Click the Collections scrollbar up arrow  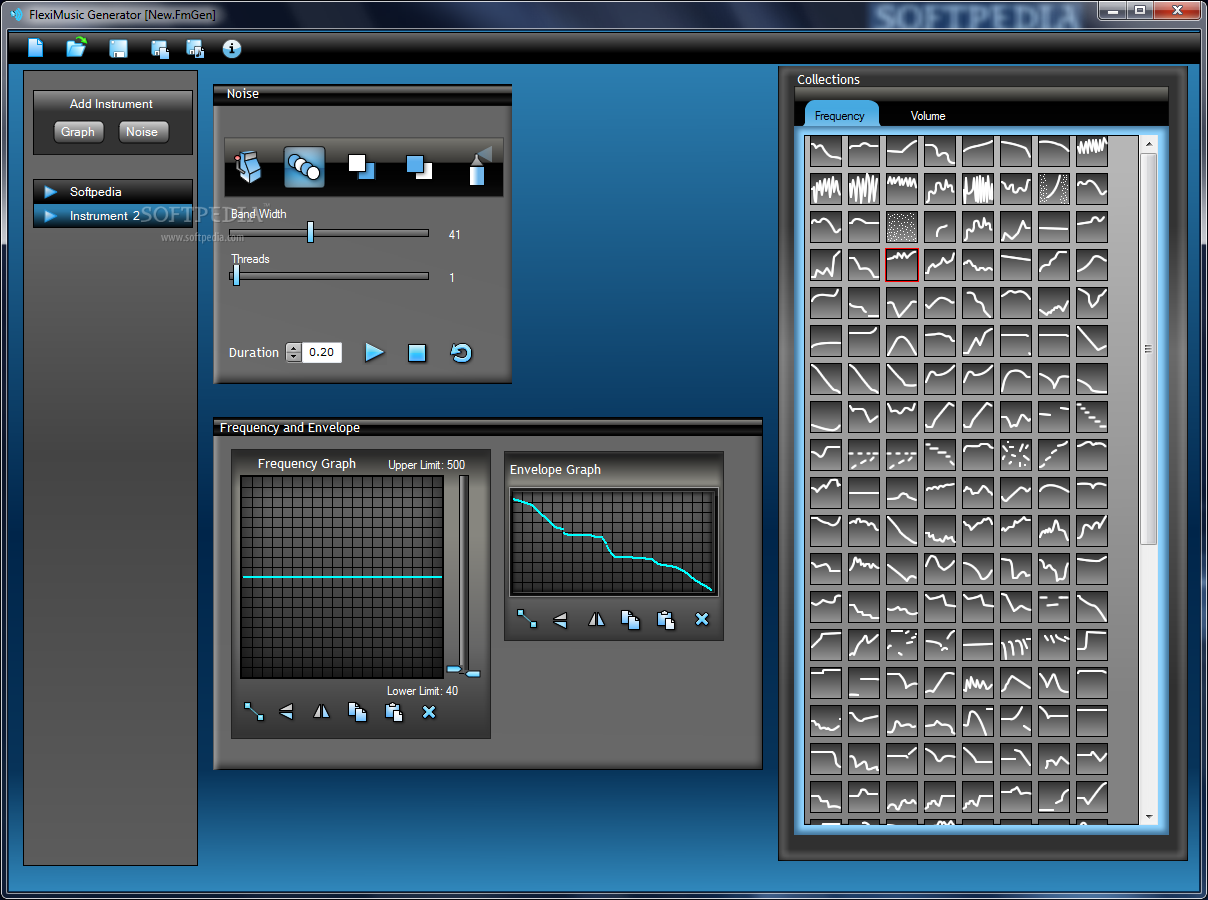point(1149,144)
